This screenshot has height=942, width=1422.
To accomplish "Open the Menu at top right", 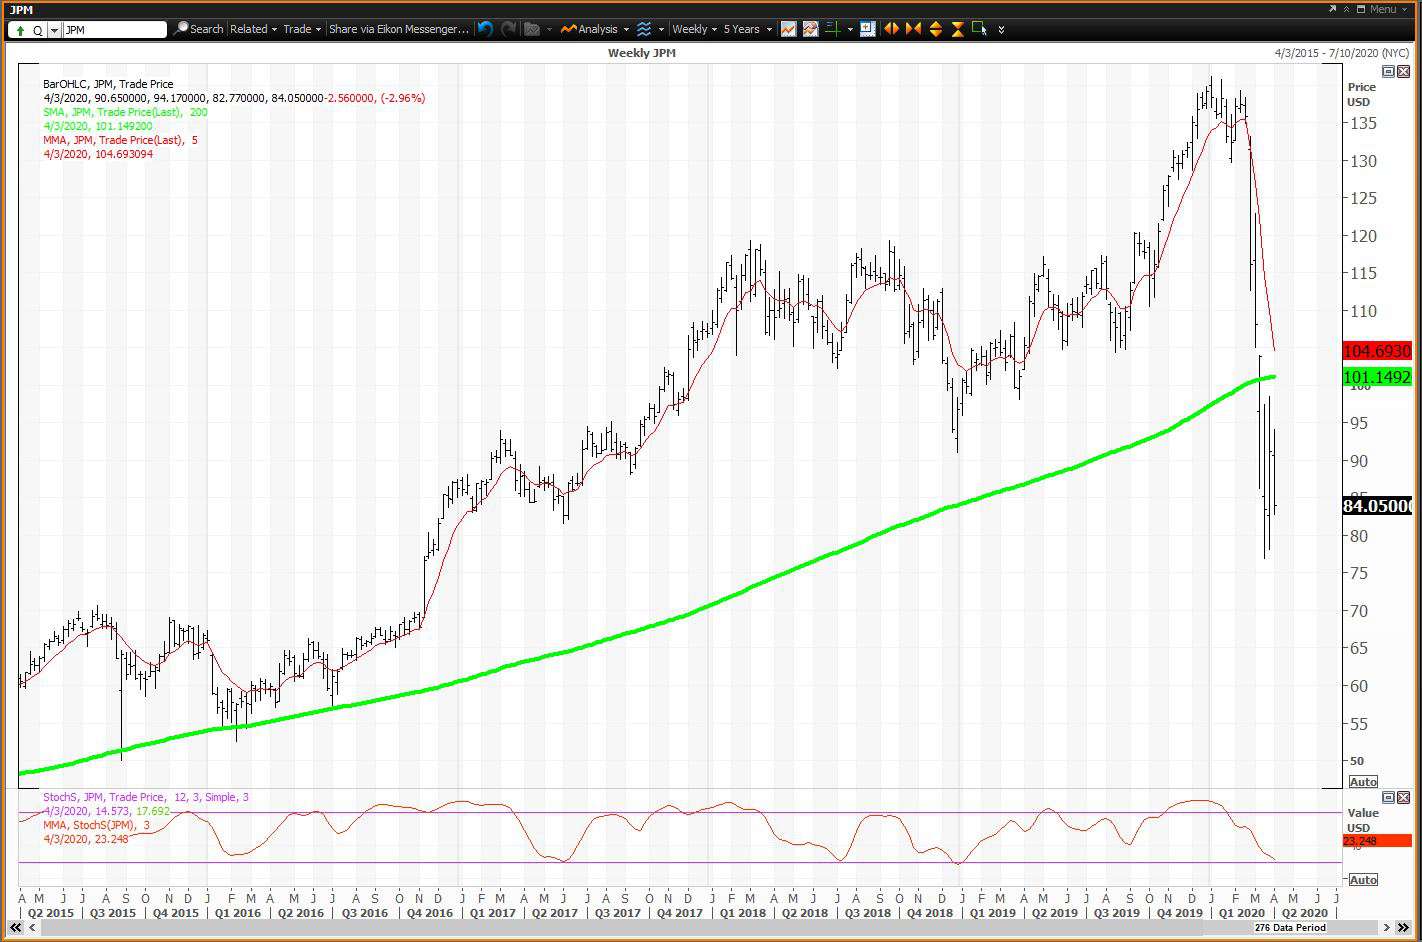I will pos(1382,8).
